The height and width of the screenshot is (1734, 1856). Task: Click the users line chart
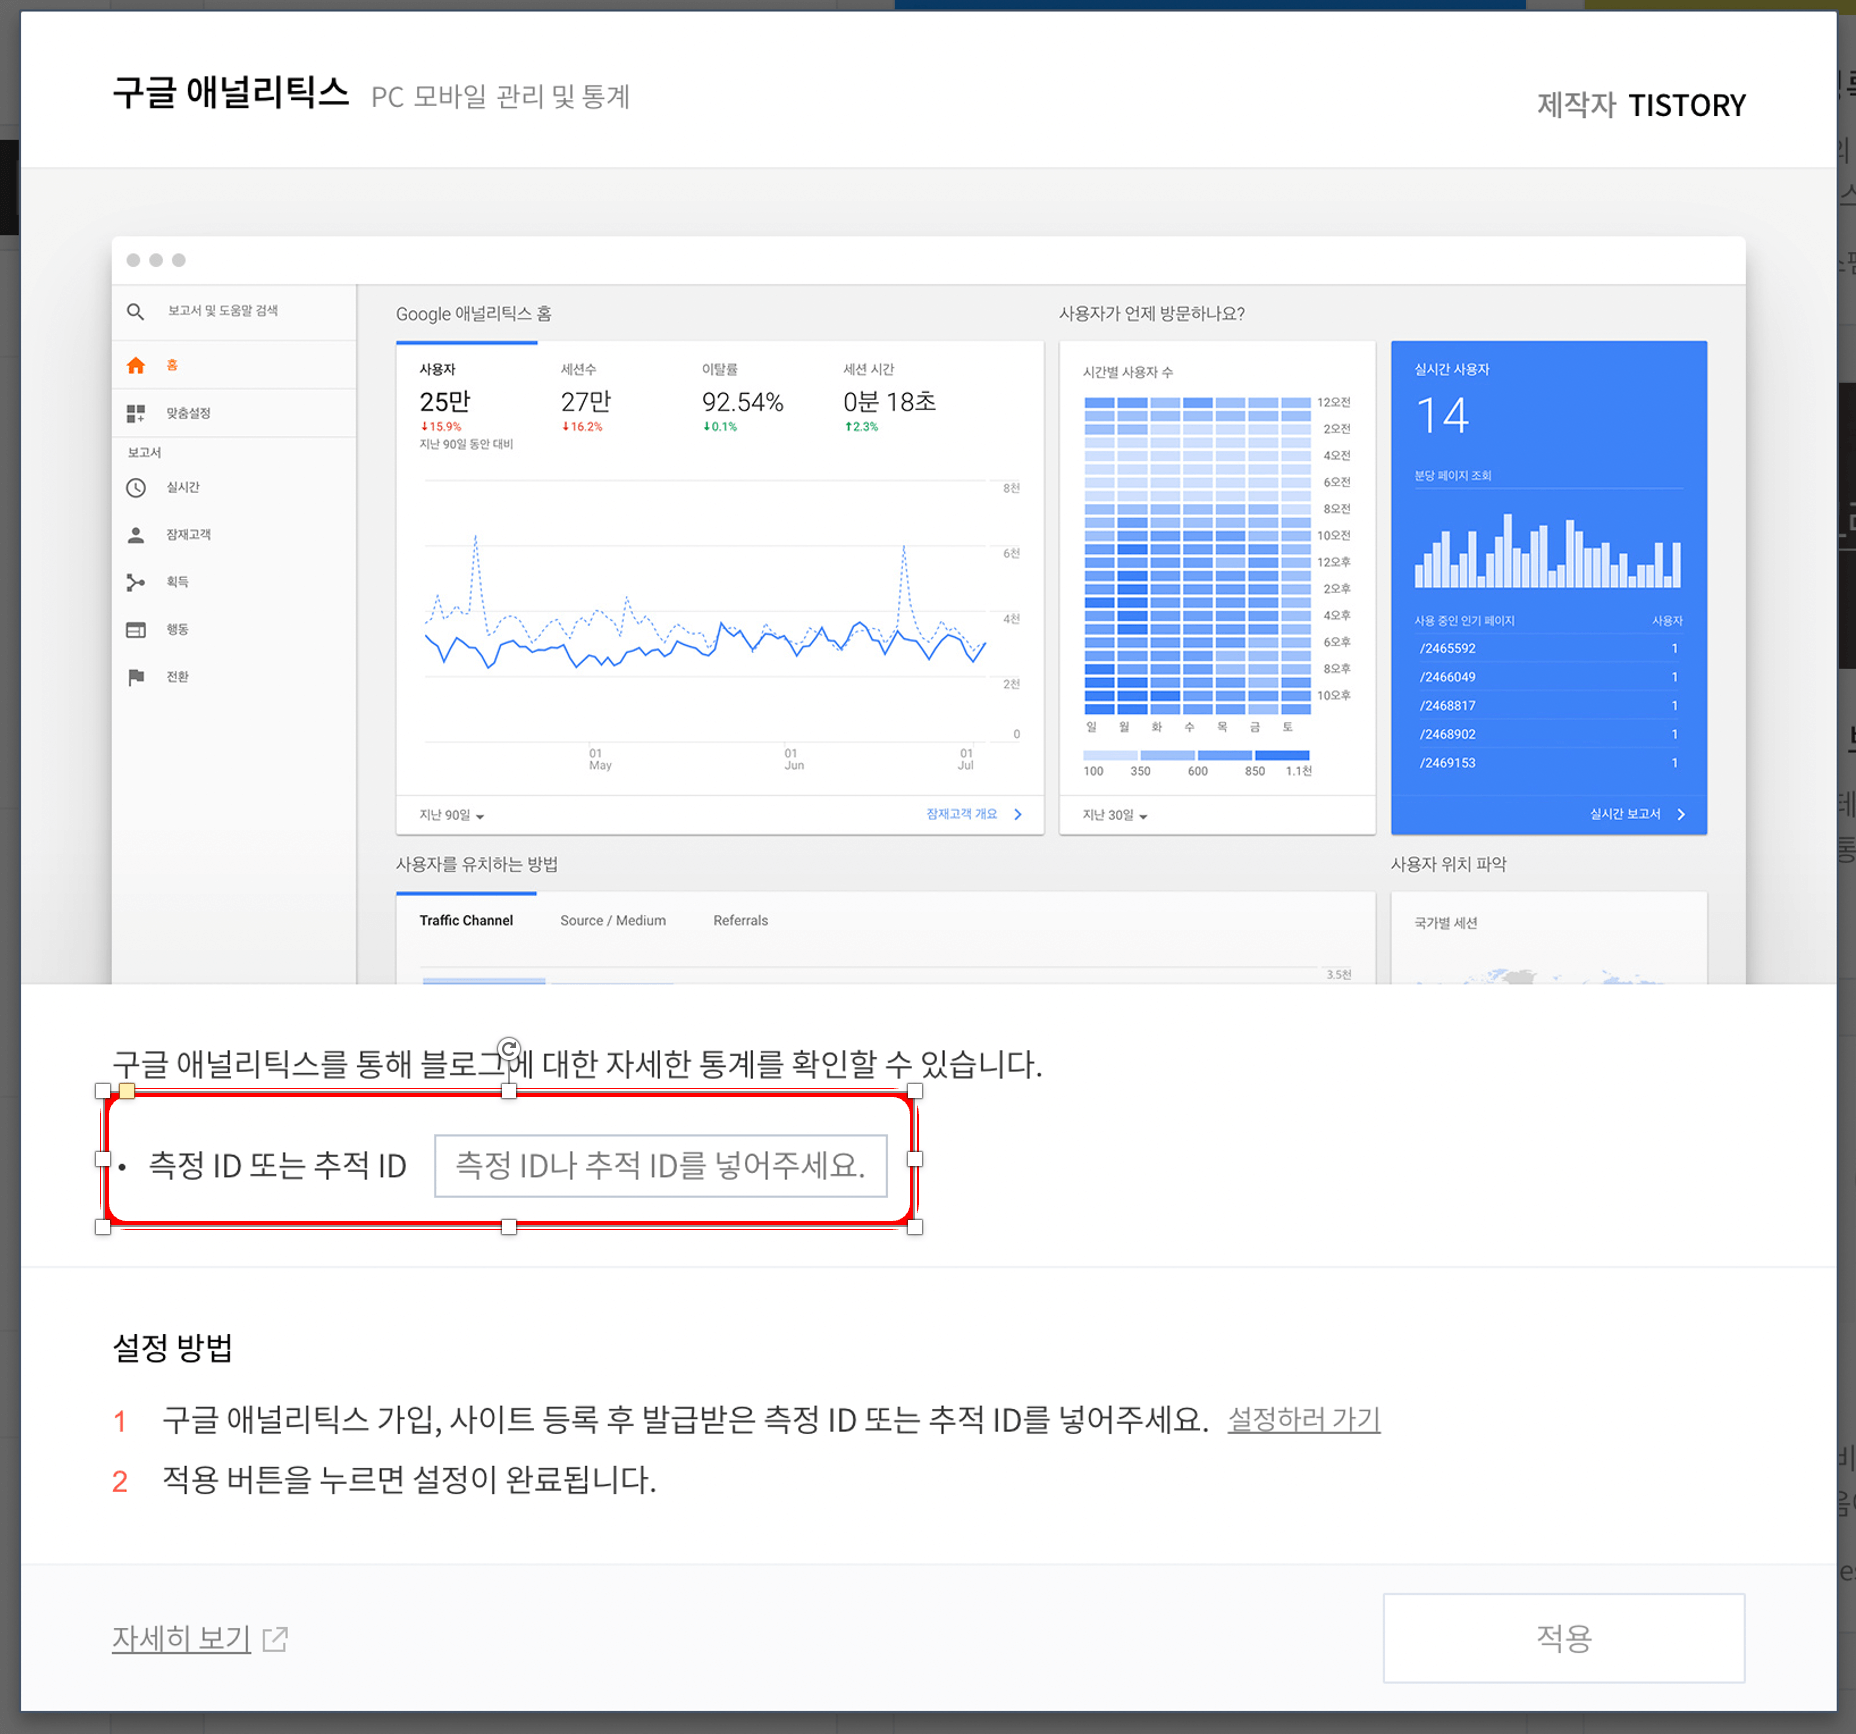706,612
